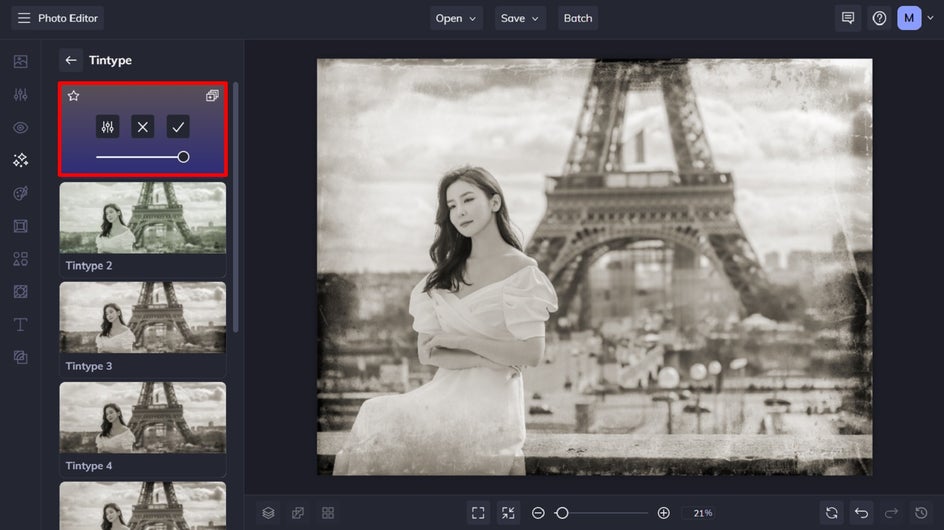Open effect settings sliders on Tintype card
This screenshot has height=530, width=944.
pyautogui.click(x=107, y=127)
